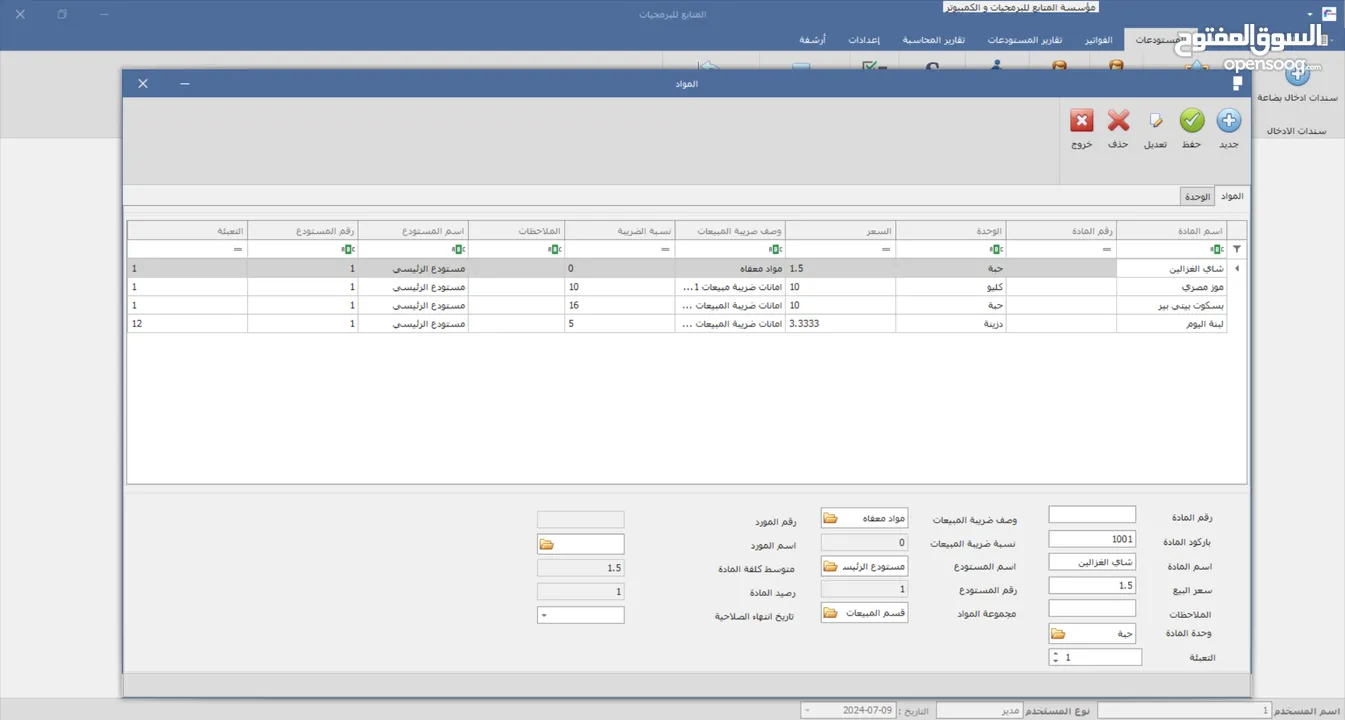Open folder icon for اسم المورد field
The width and height of the screenshot is (1345, 720).
point(546,544)
